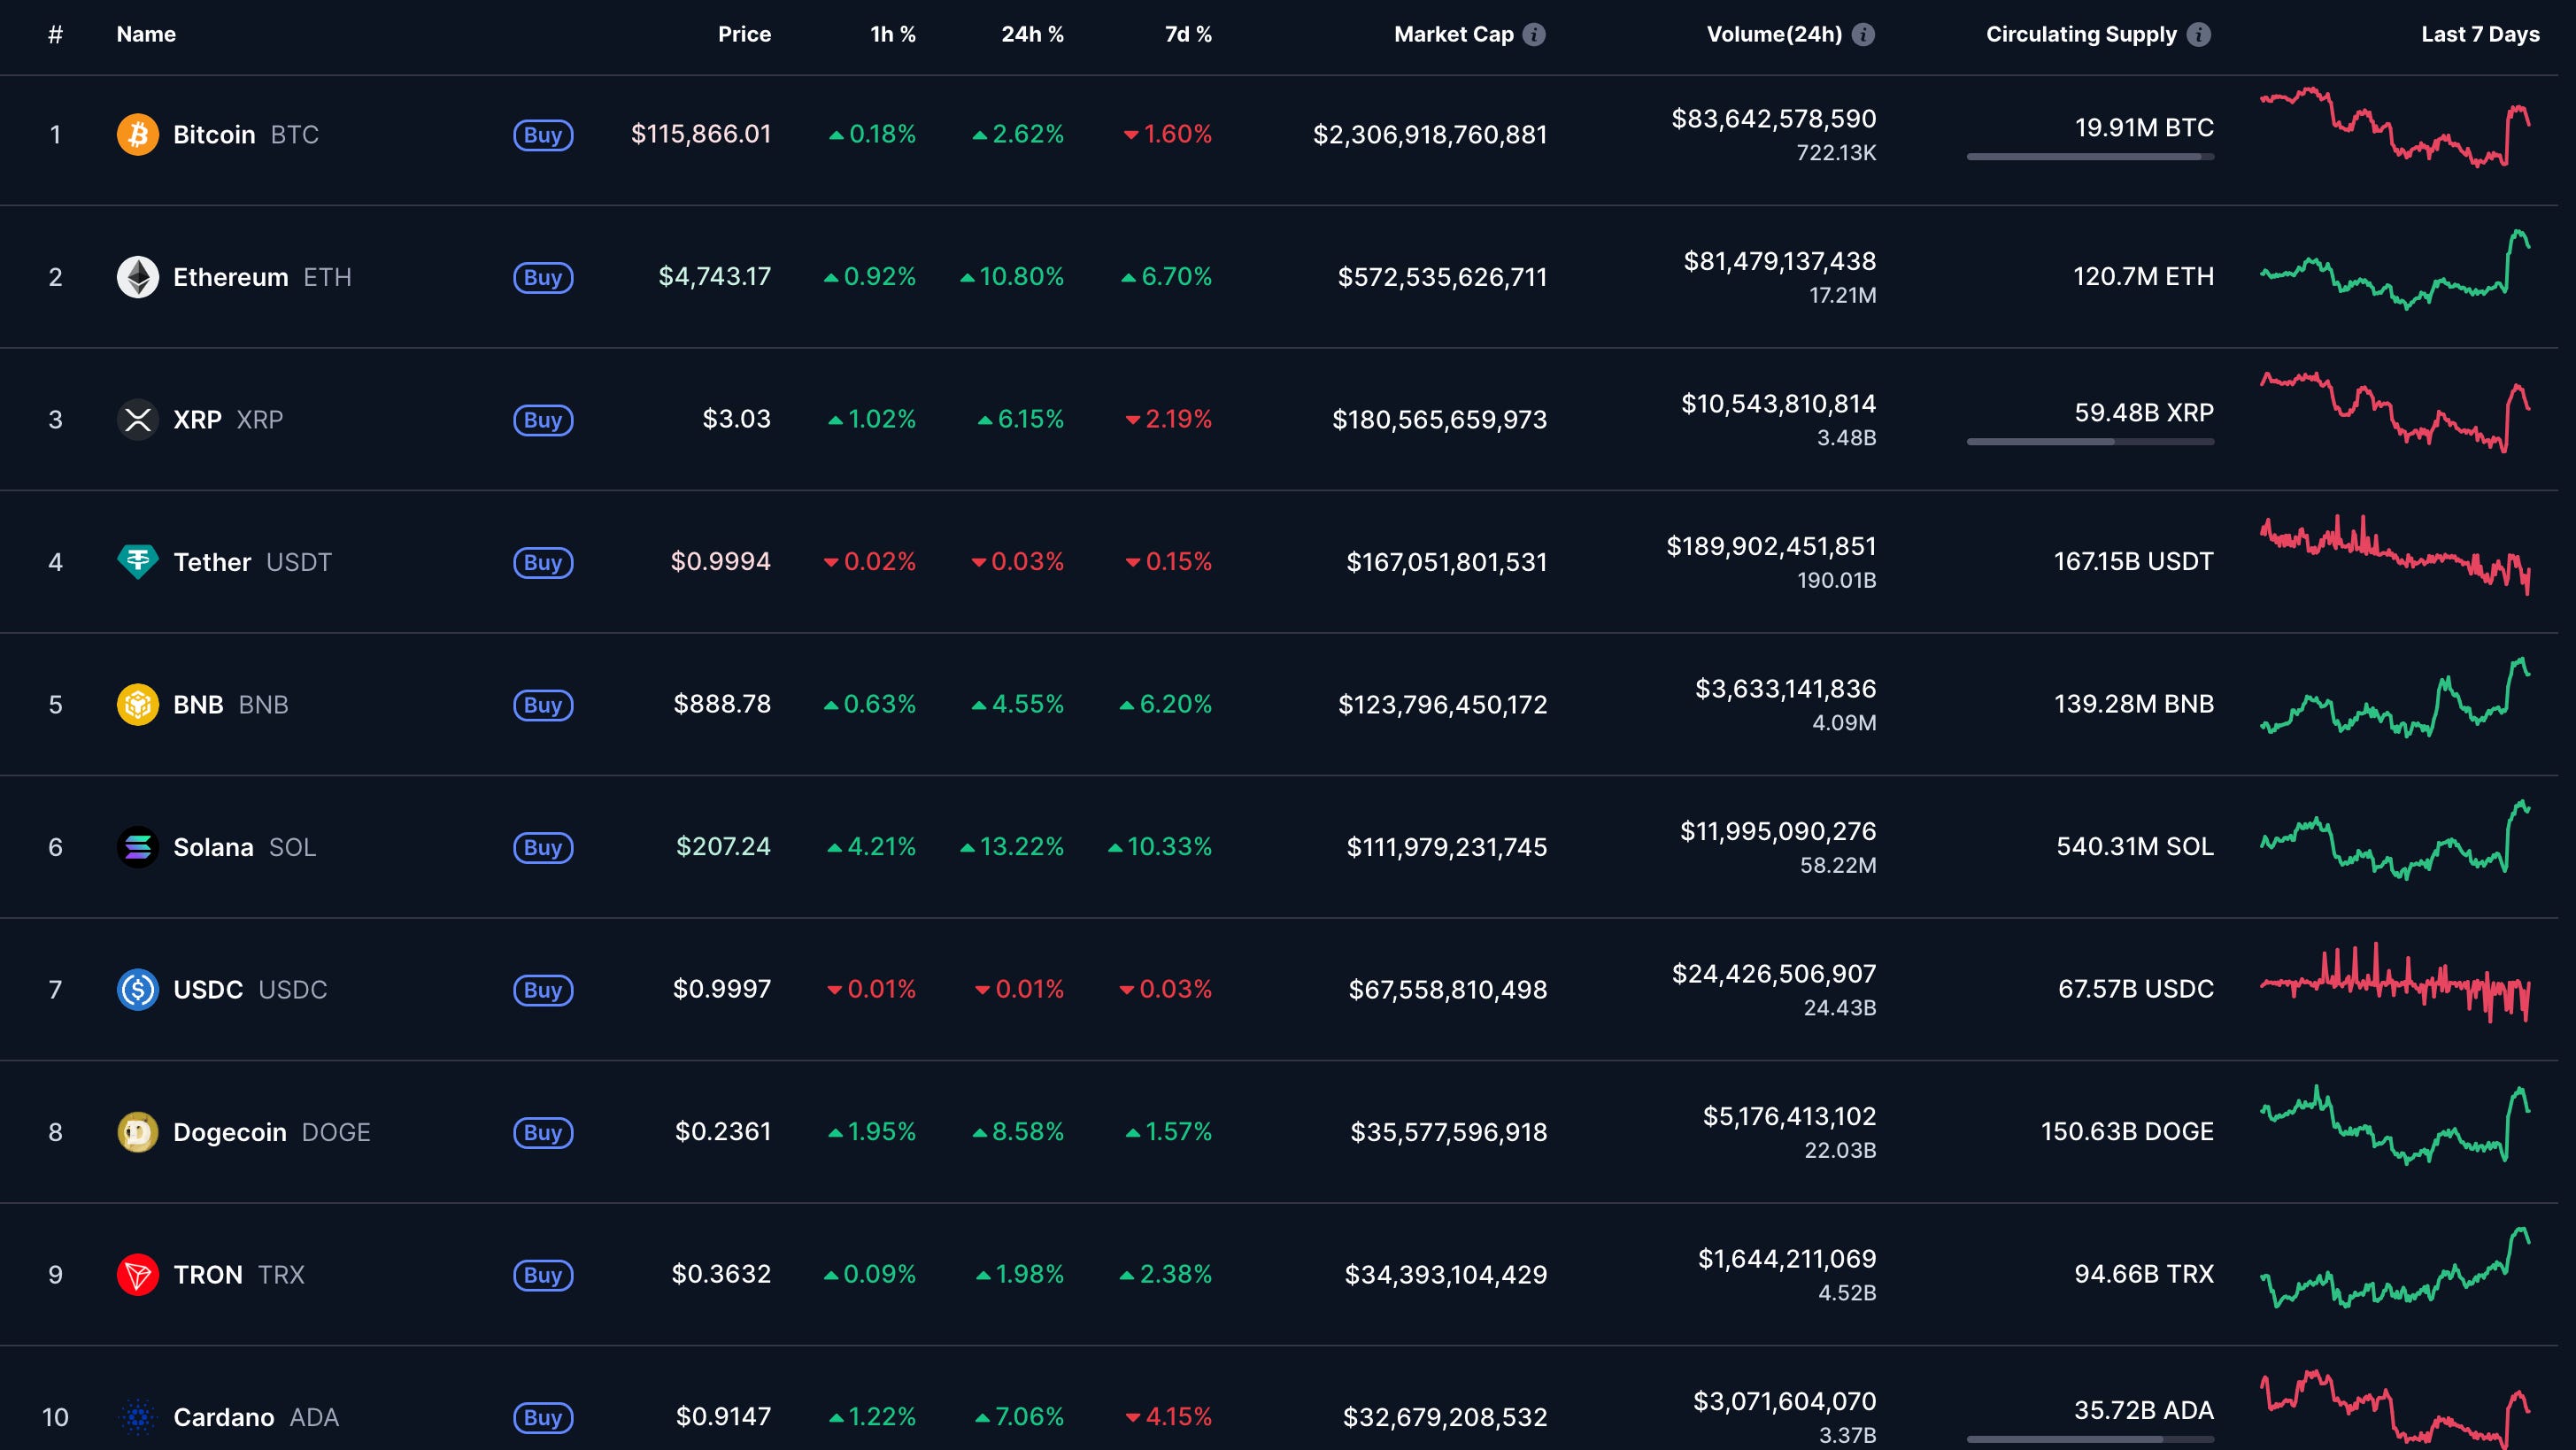The height and width of the screenshot is (1450, 2576).
Task: Click the Bitcoin circulating supply progress bar
Action: [x=2090, y=157]
